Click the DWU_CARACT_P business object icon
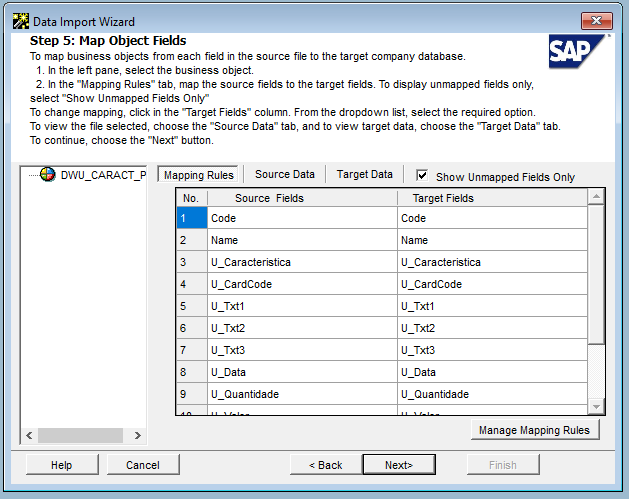The height and width of the screenshot is (499, 629). 49,175
